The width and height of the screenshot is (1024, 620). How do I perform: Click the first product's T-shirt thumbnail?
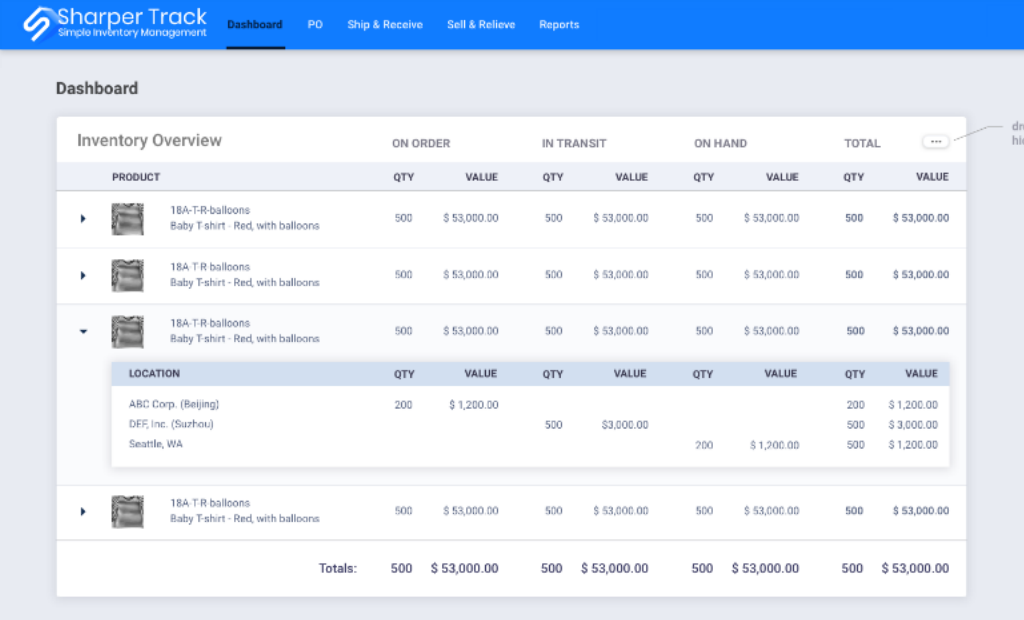point(127,218)
